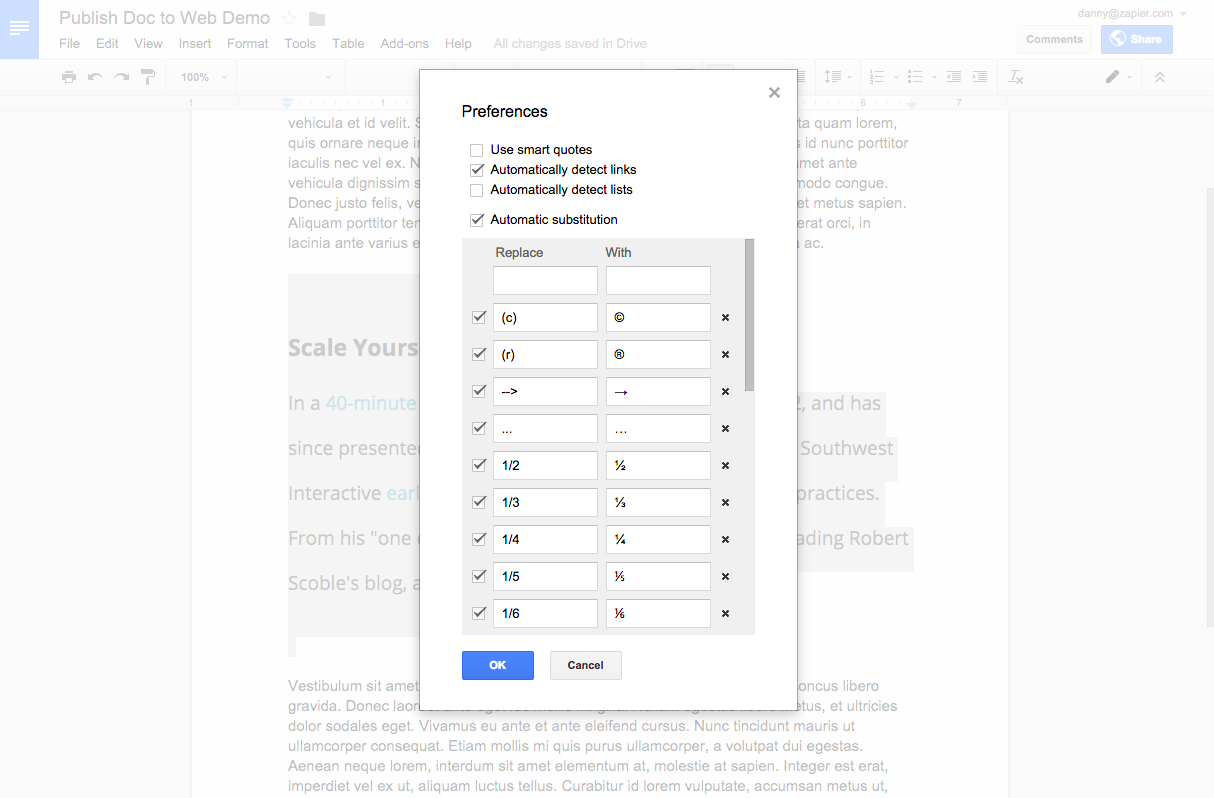Open the View menu

point(148,44)
